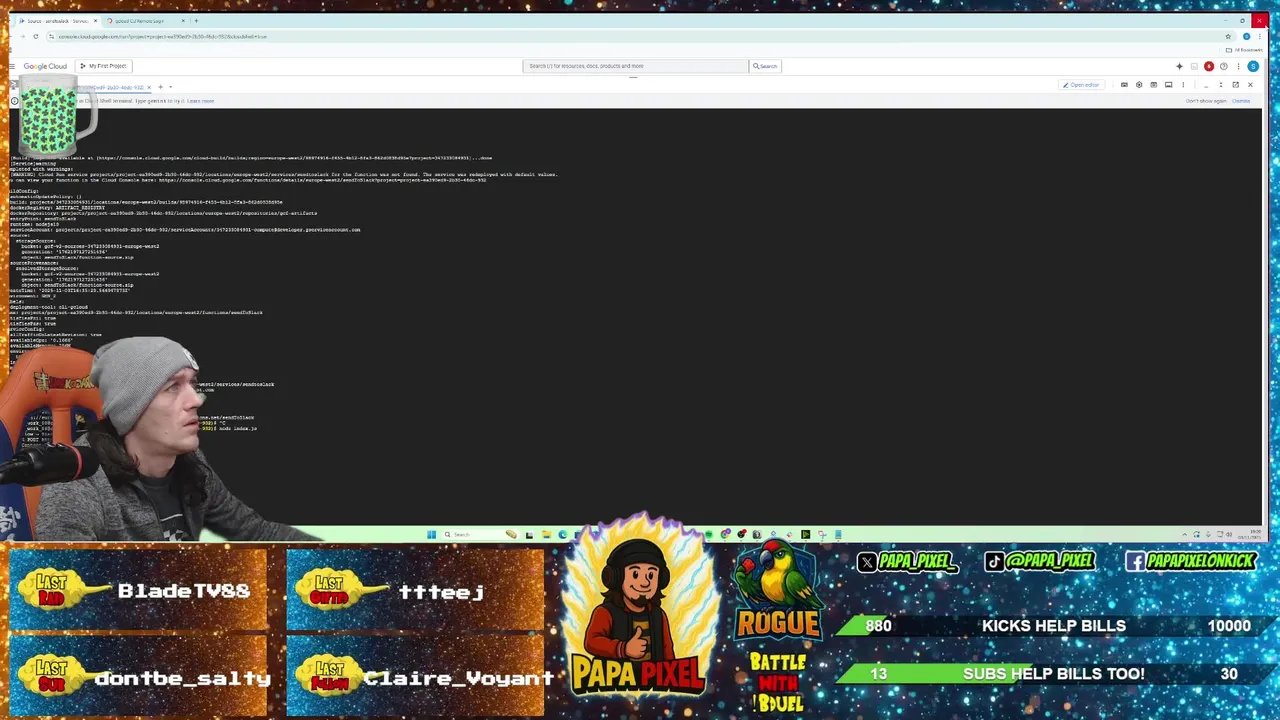Open the taskbar clock and date
This screenshot has width=1280, height=720.
coord(1250,535)
